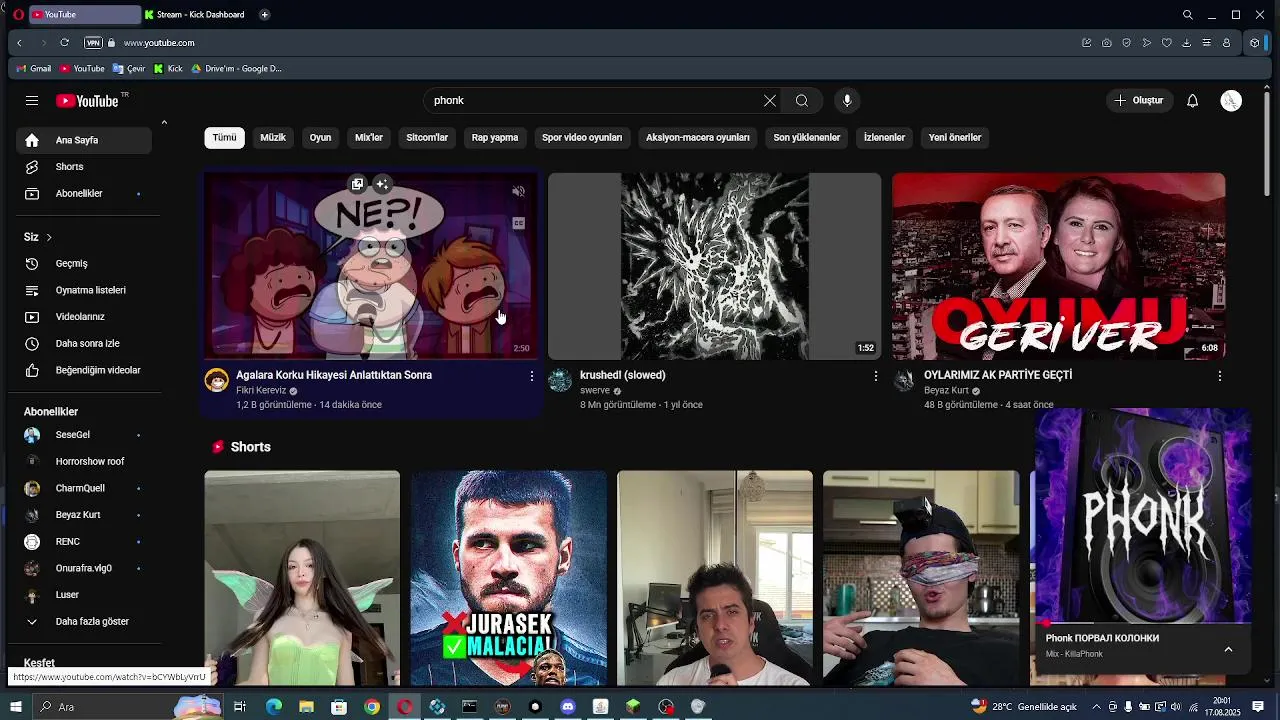The image size is (1280, 720).
Task: Open Beyaz Kurt channel in sidebar
Action: (x=84, y=515)
